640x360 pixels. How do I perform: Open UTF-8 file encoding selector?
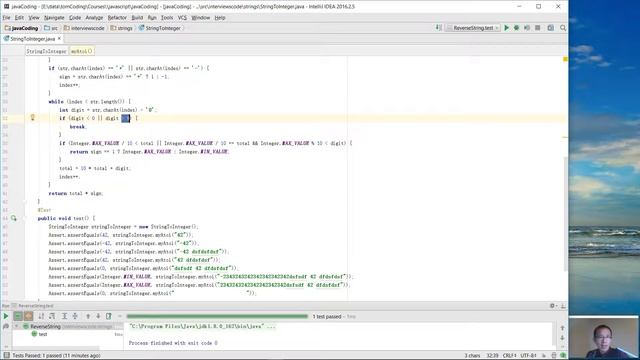coord(529,356)
